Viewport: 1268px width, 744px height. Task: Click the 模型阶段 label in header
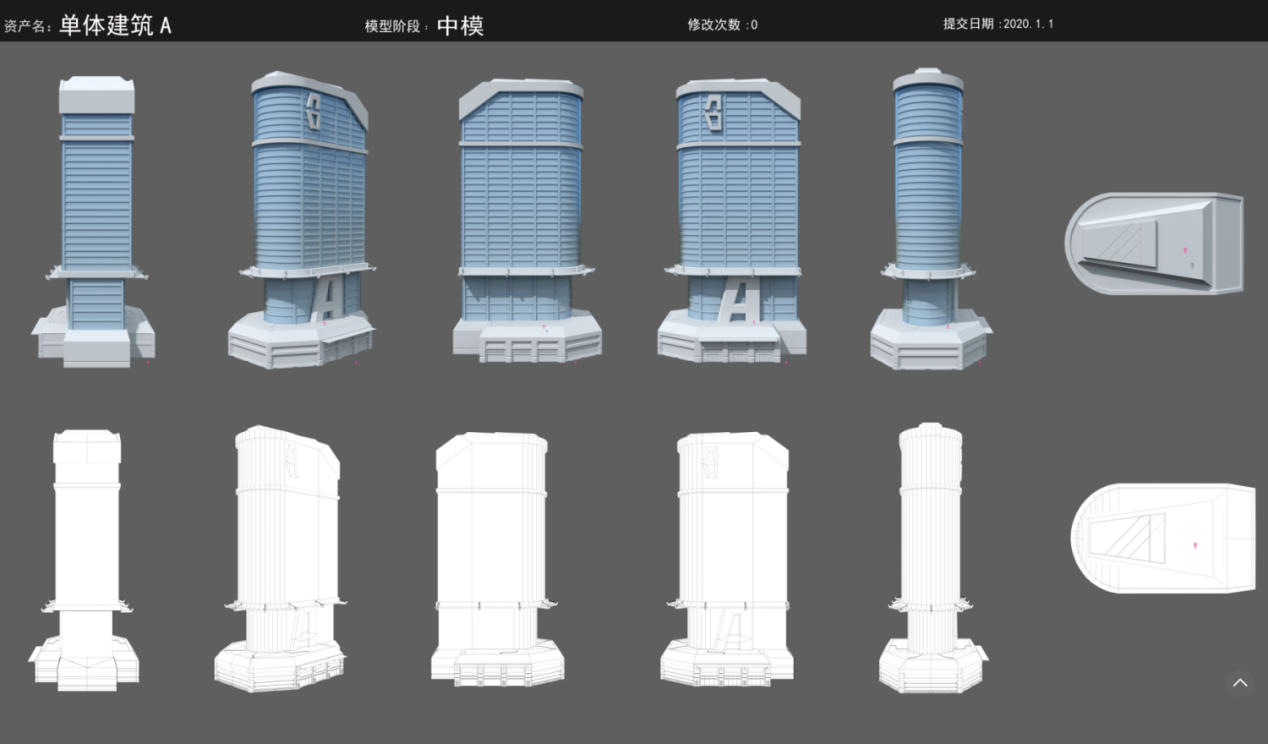pos(396,26)
